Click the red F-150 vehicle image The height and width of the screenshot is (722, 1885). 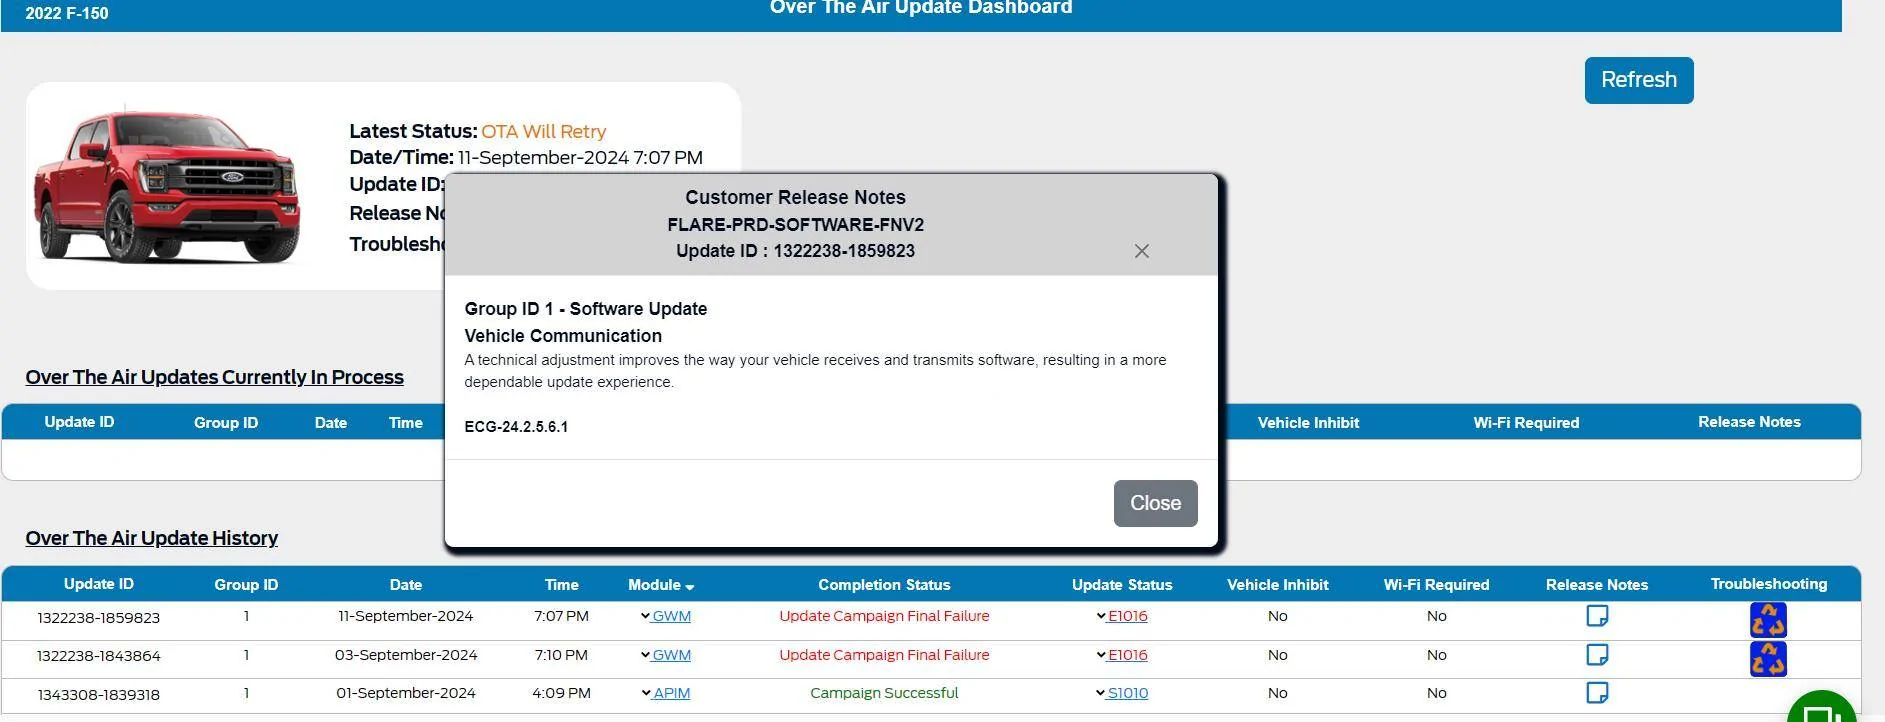pyautogui.click(x=166, y=186)
